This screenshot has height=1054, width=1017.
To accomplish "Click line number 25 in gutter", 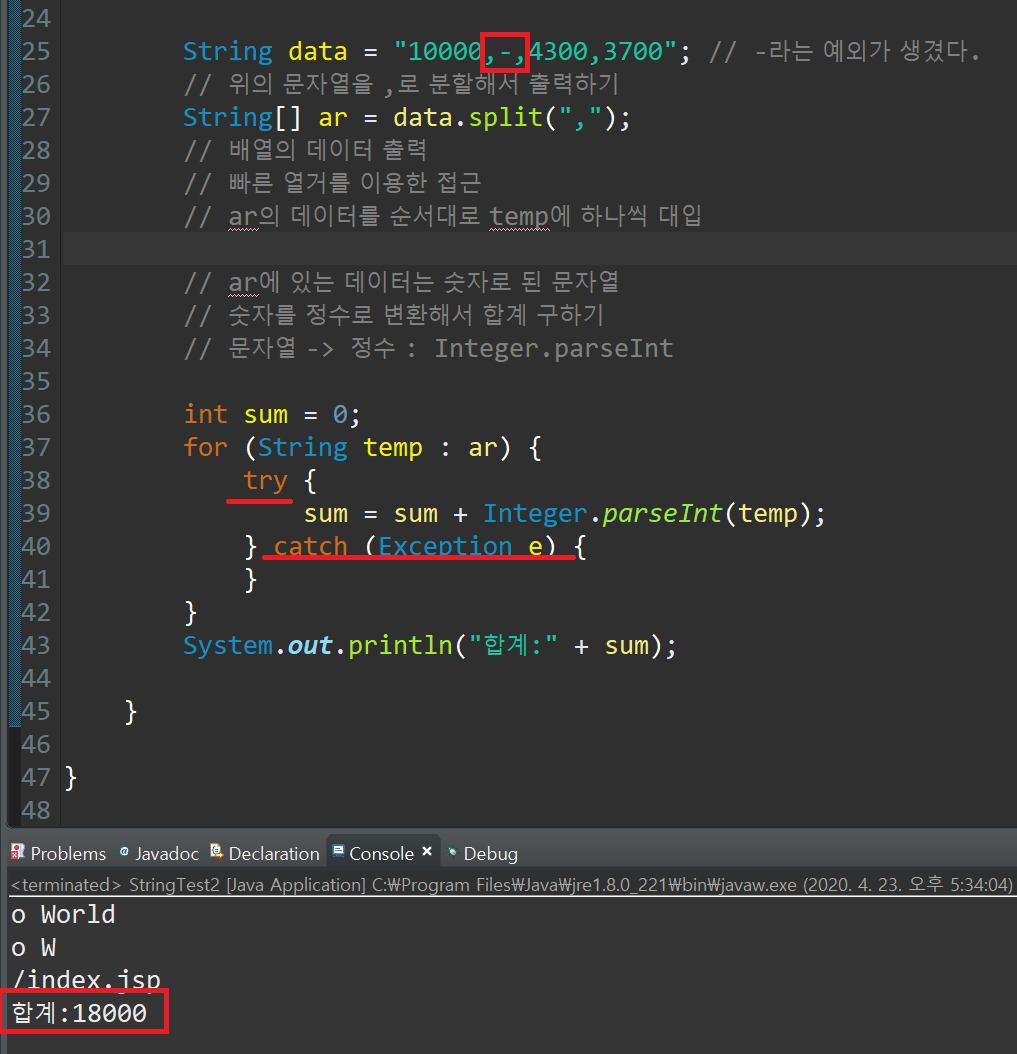I will (x=36, y=51).
